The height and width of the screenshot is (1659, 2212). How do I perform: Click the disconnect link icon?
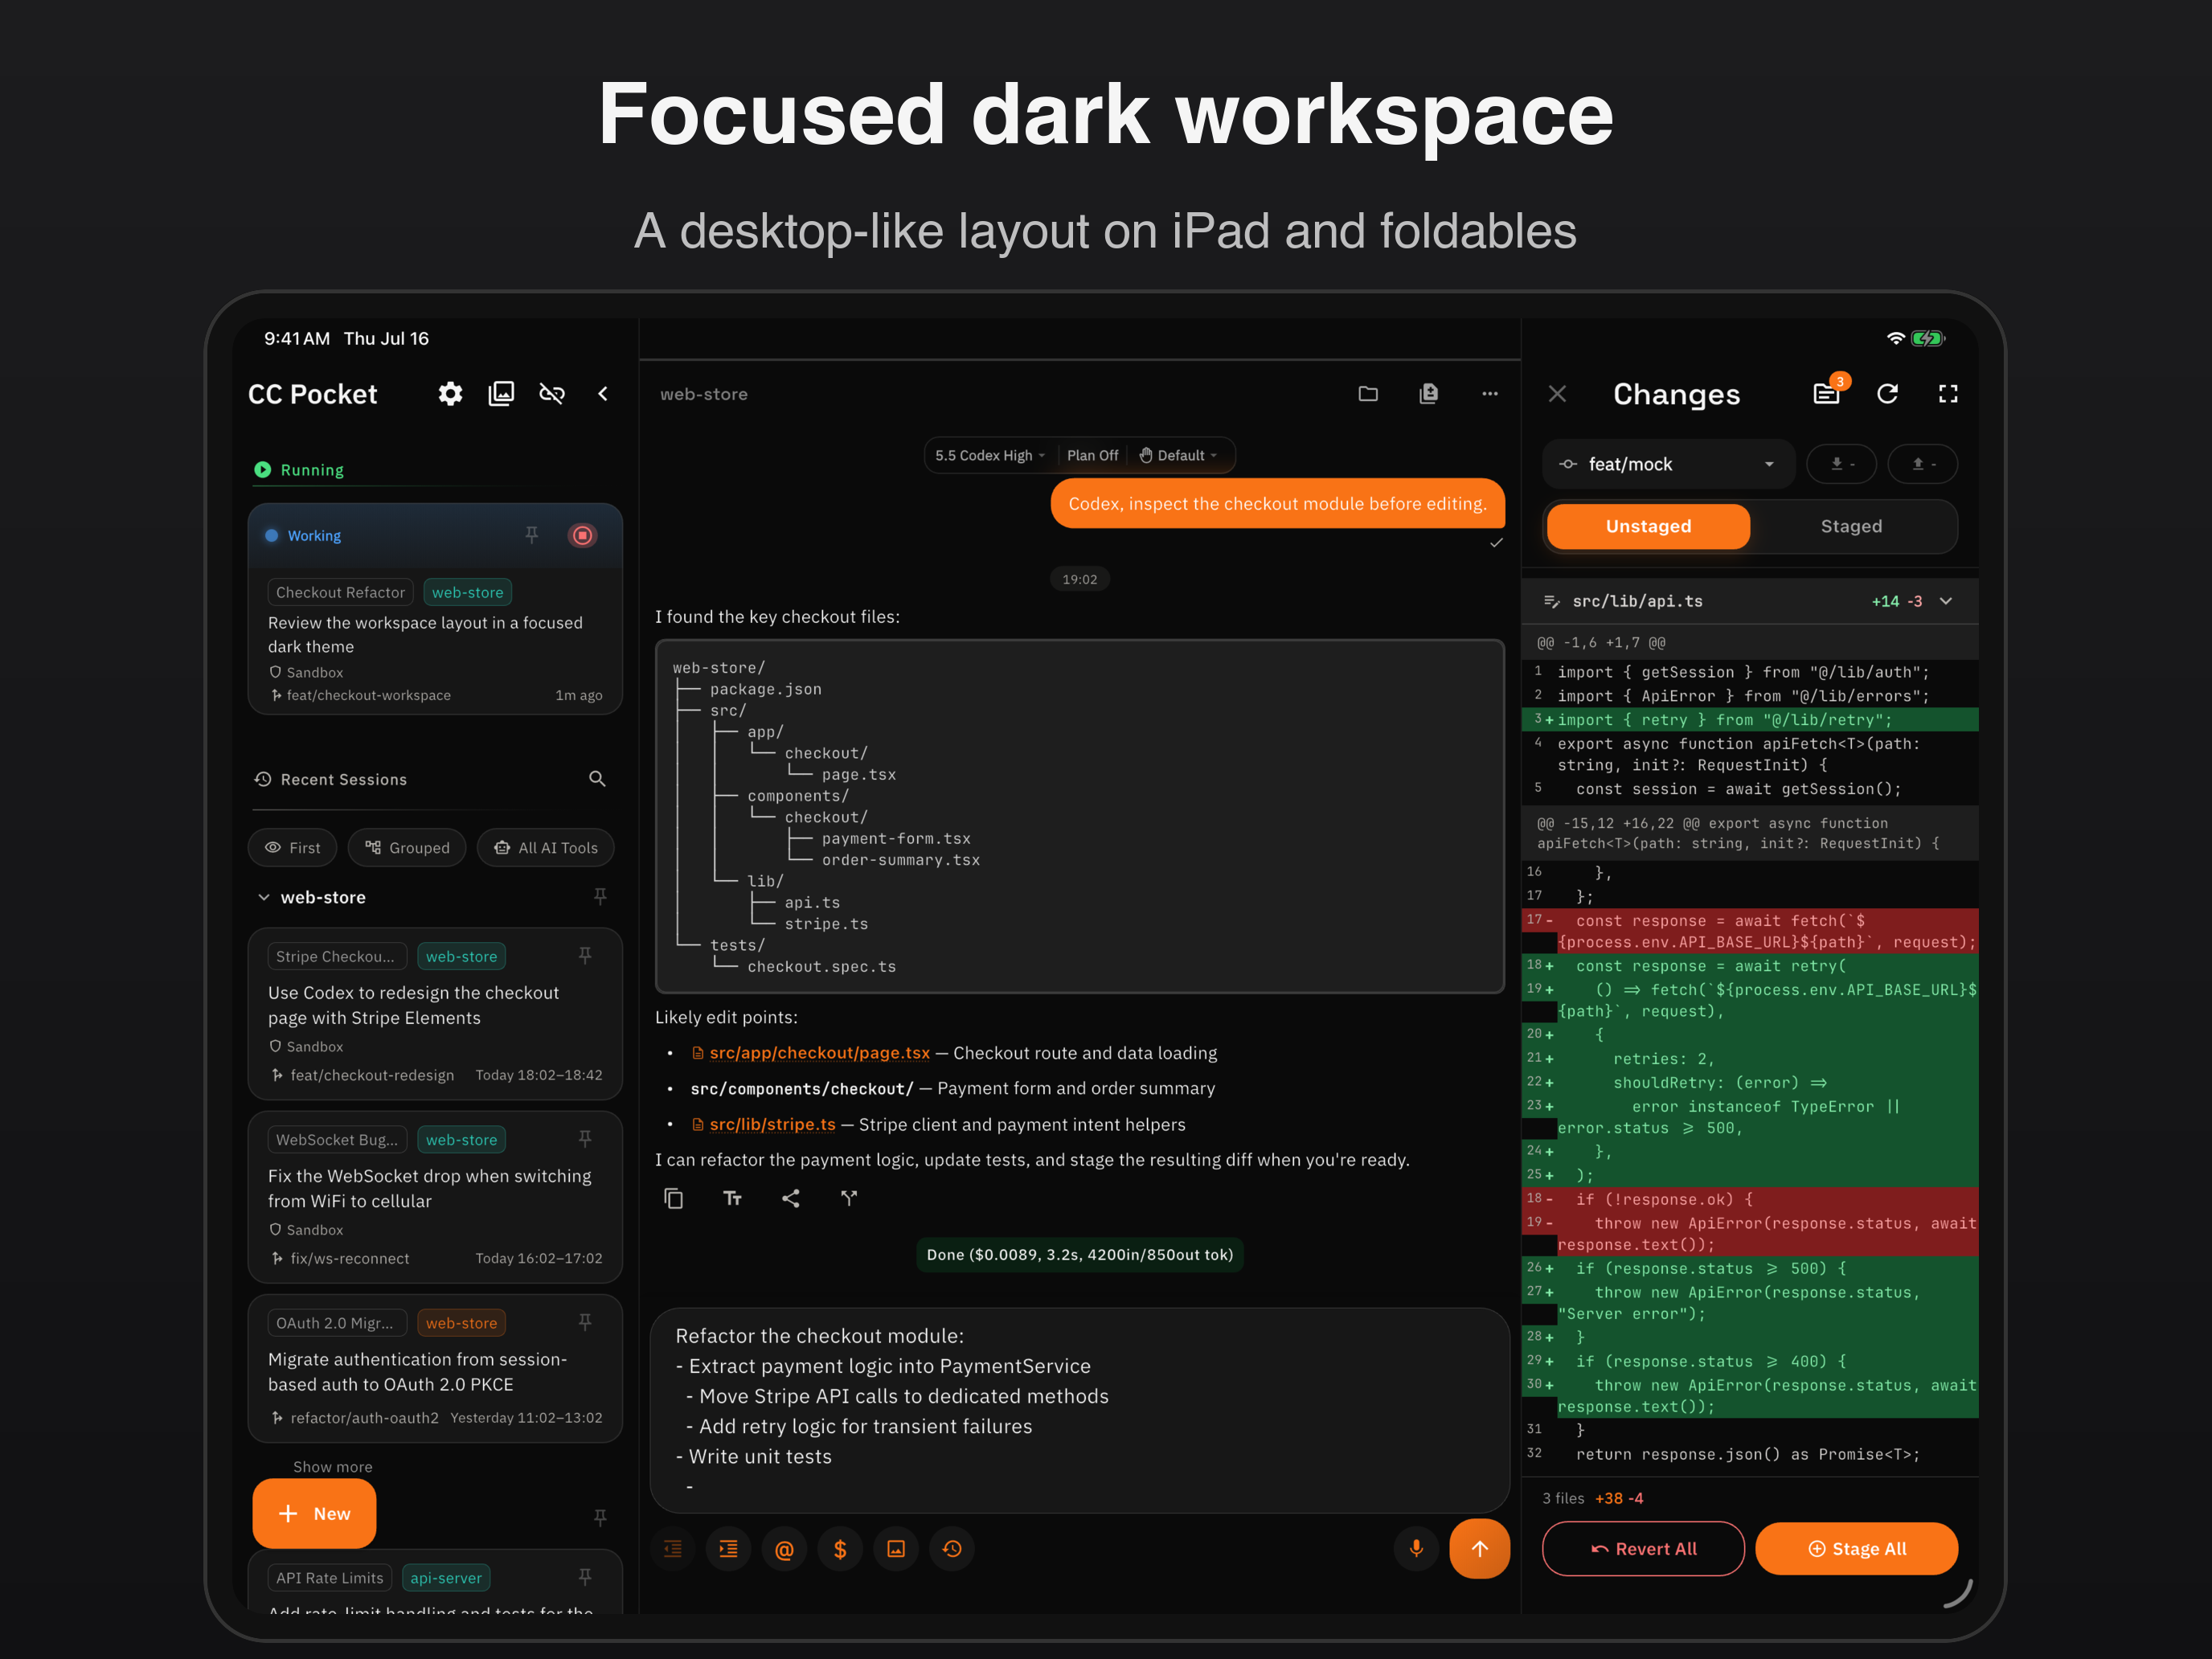point(552,394)
